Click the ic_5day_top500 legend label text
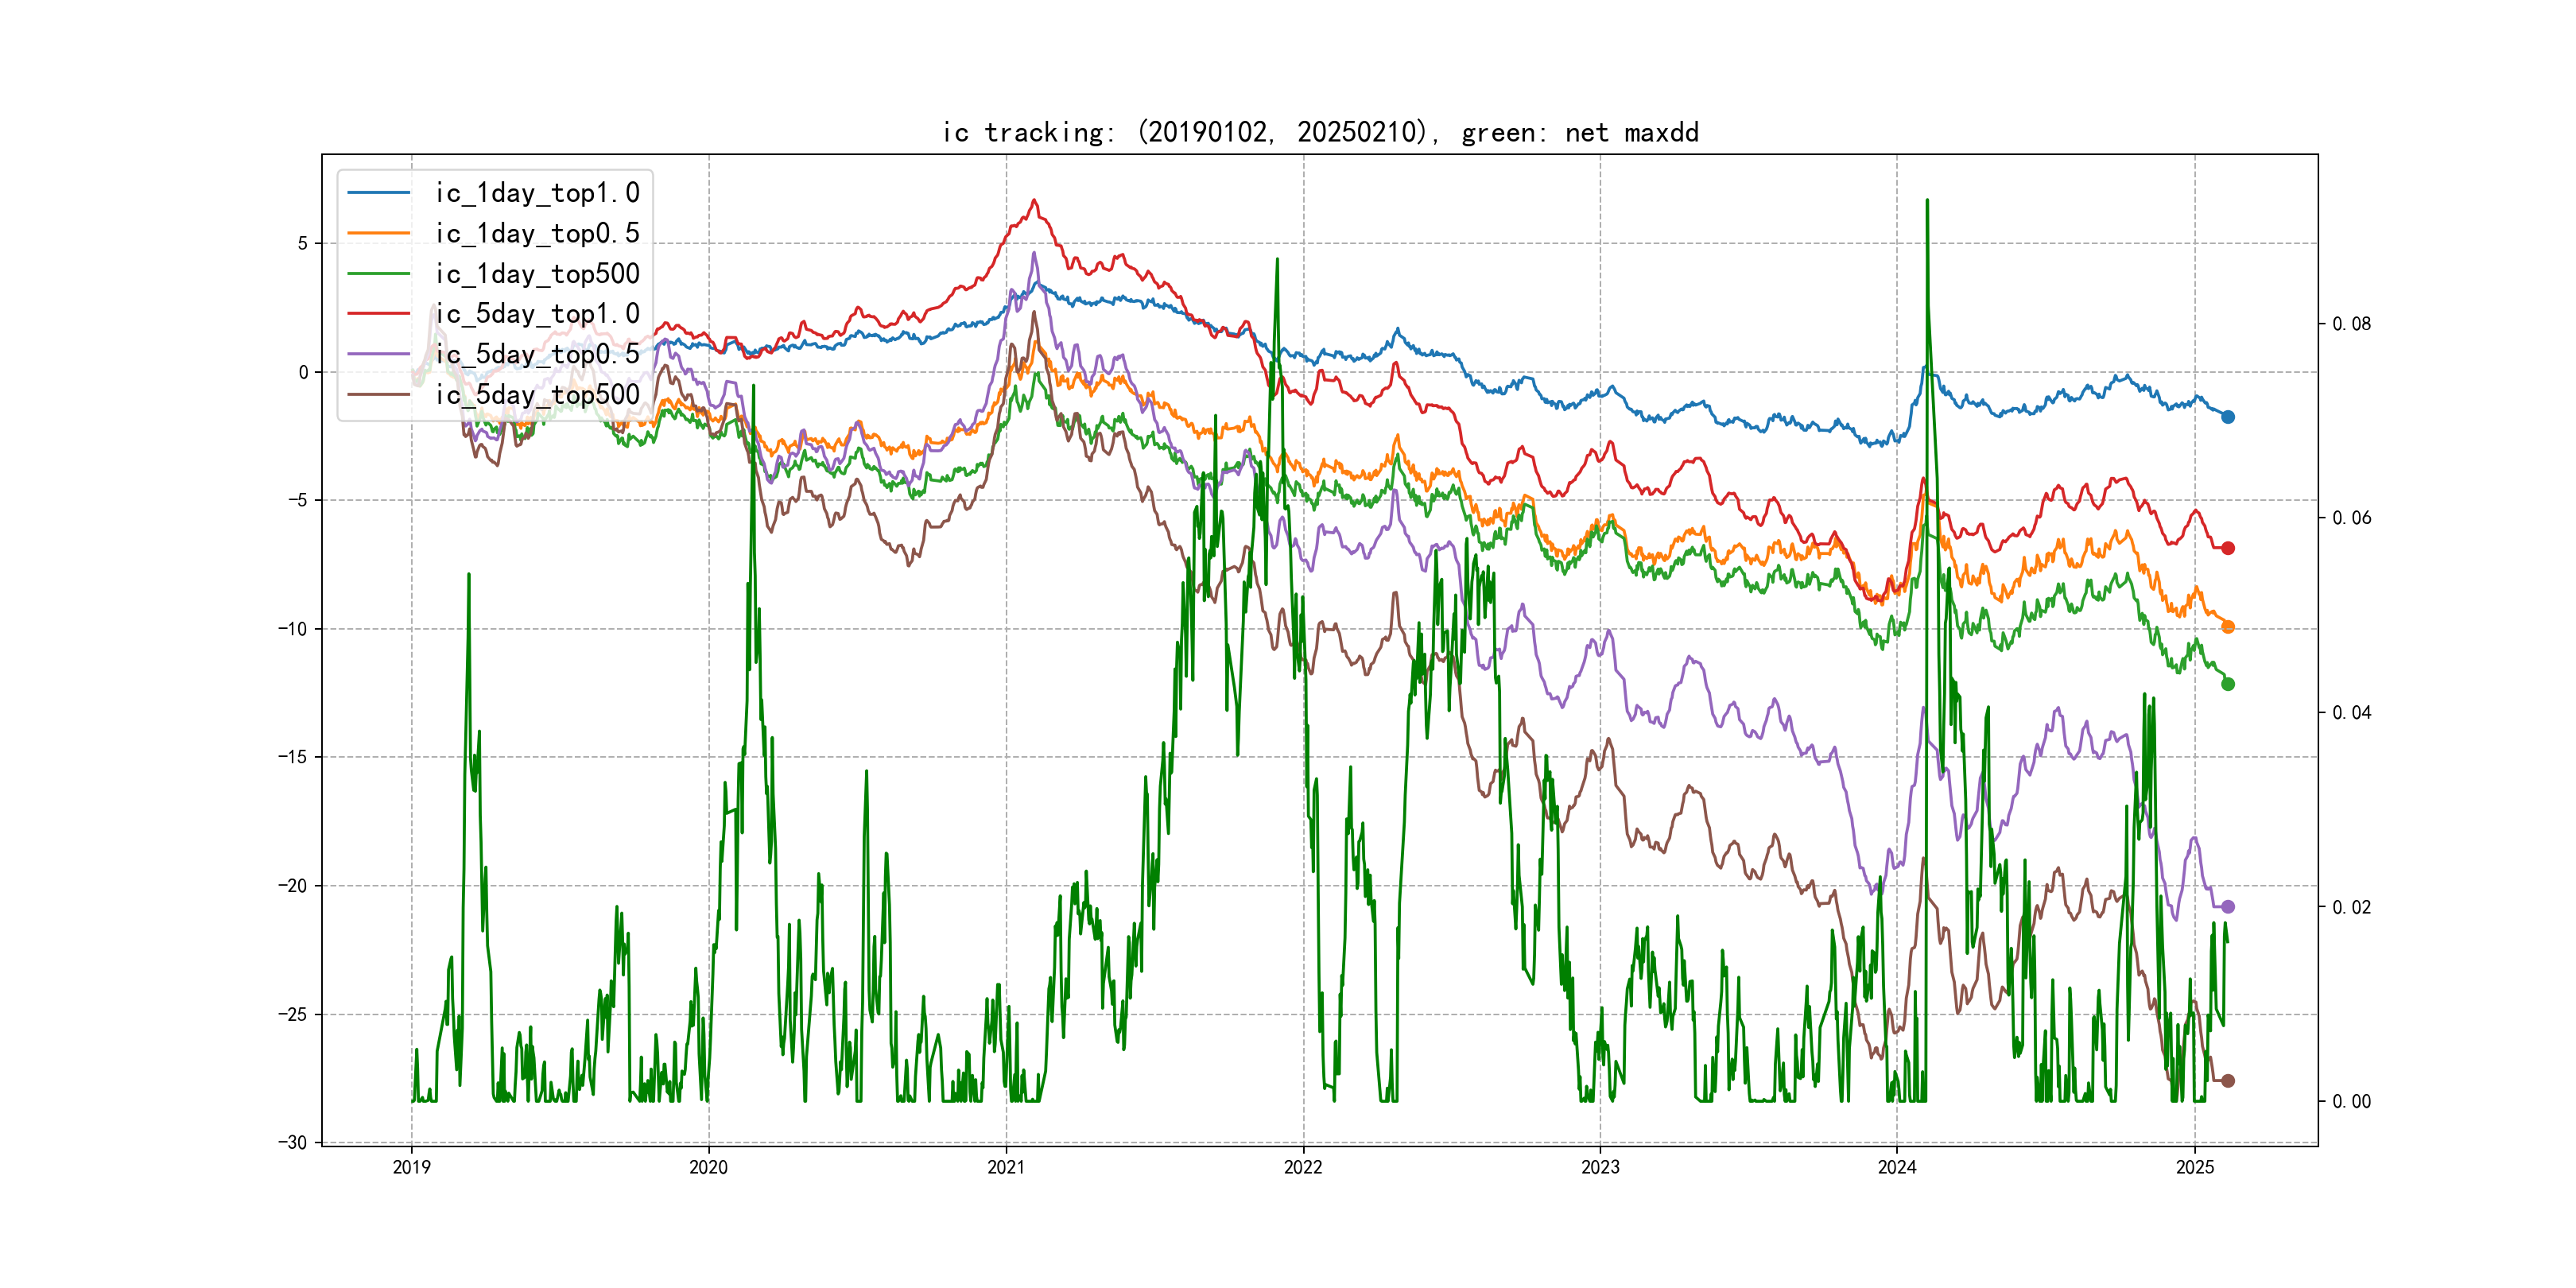This screenshot has height=1288, width=2576. pos(537,394)
